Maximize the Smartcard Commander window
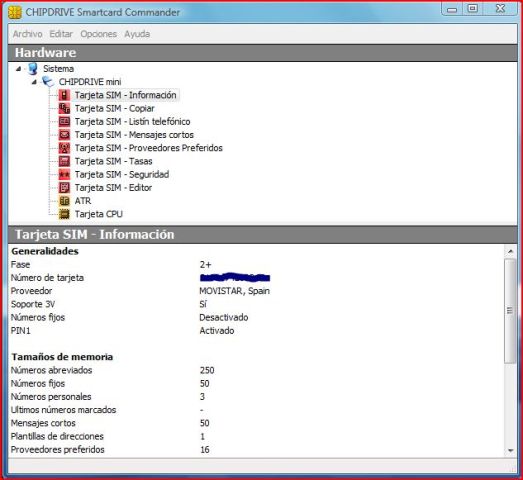Screen dimensions: 523x480 (x=472, y=9)
